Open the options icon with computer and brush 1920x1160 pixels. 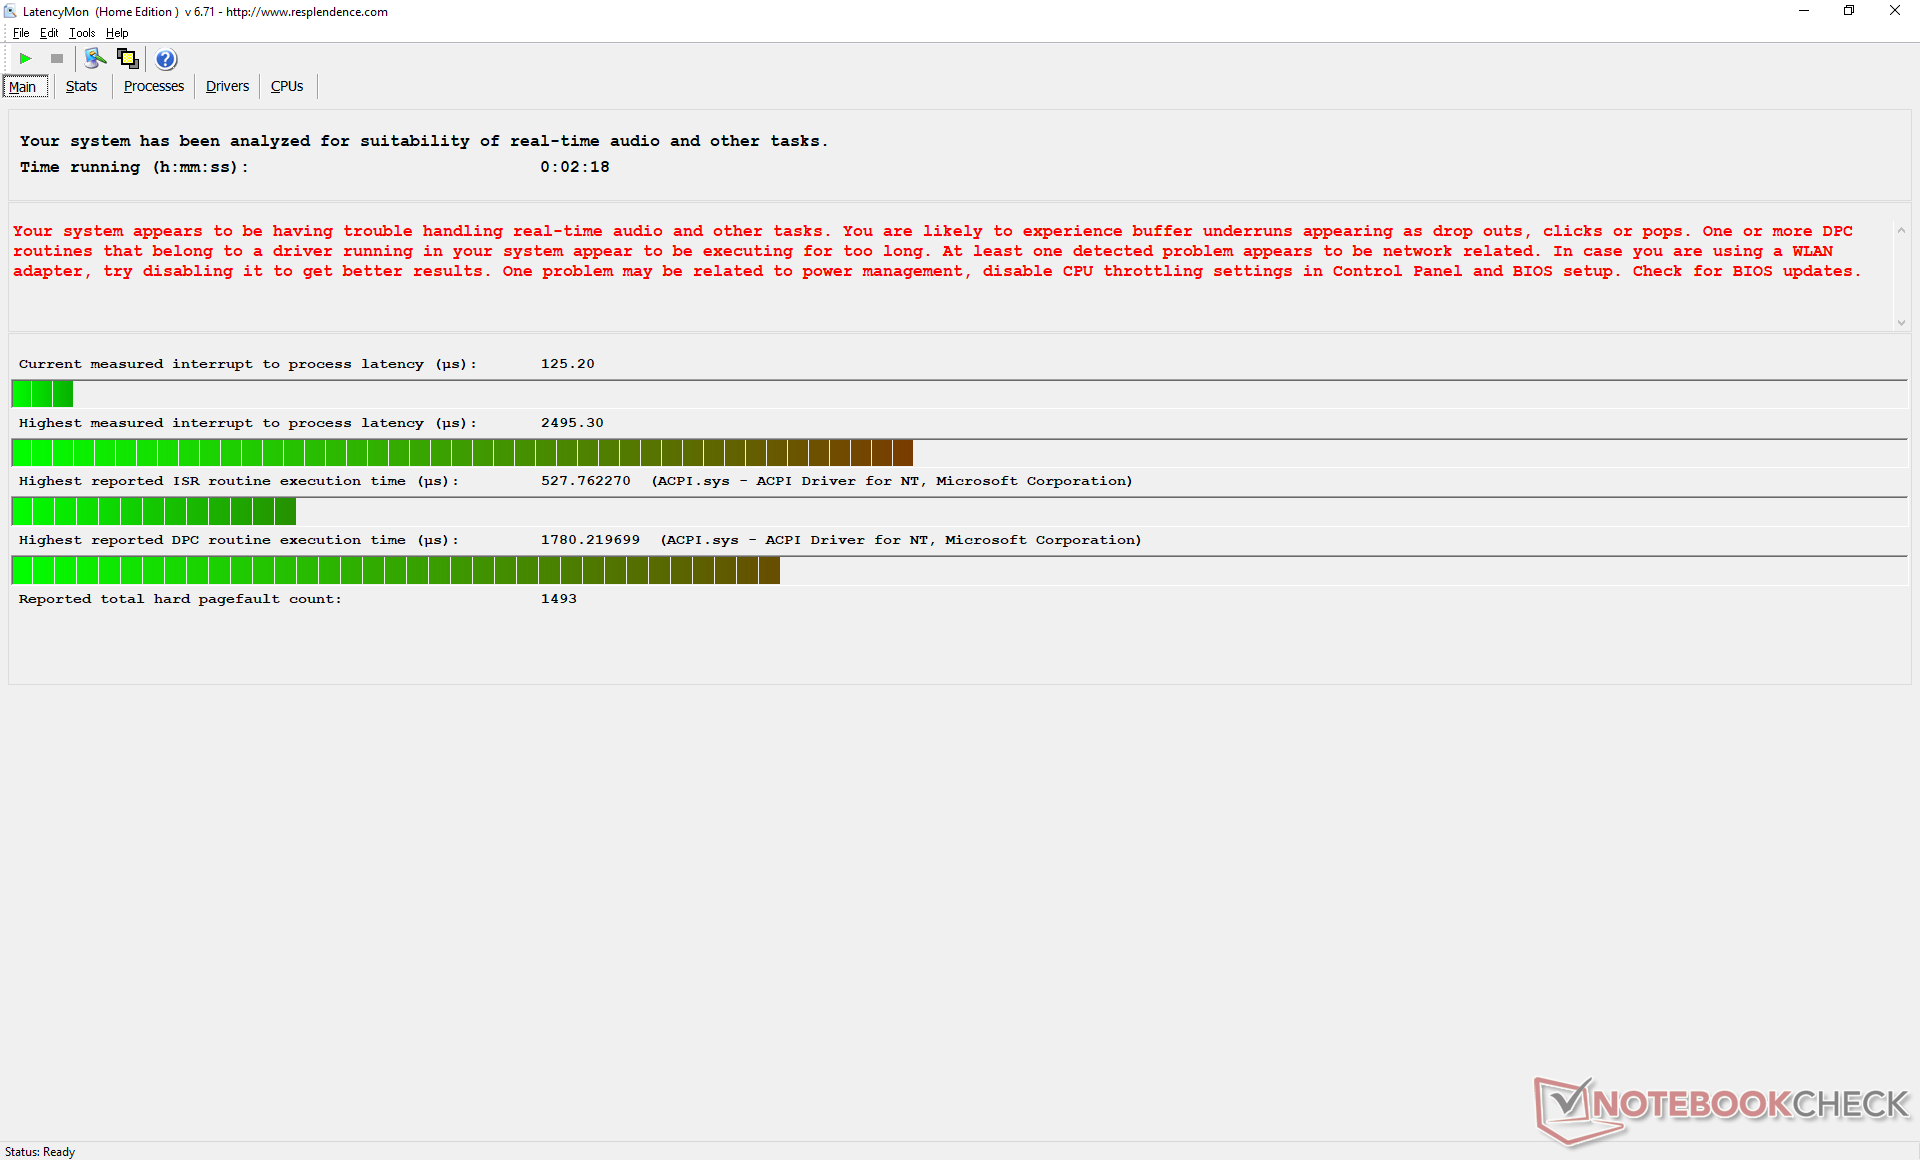coord(95,59)
